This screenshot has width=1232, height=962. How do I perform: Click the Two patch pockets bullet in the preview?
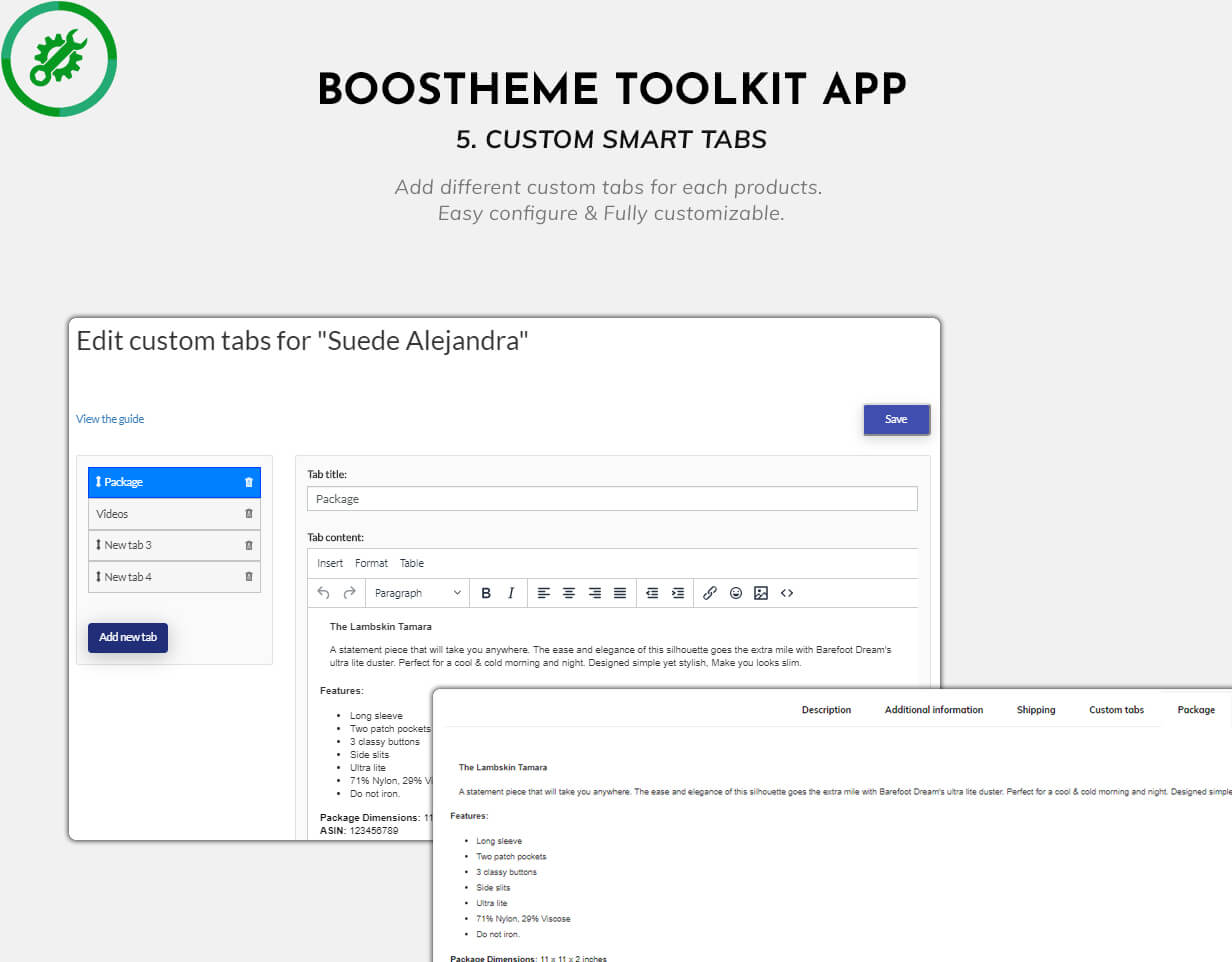[511, 857]
